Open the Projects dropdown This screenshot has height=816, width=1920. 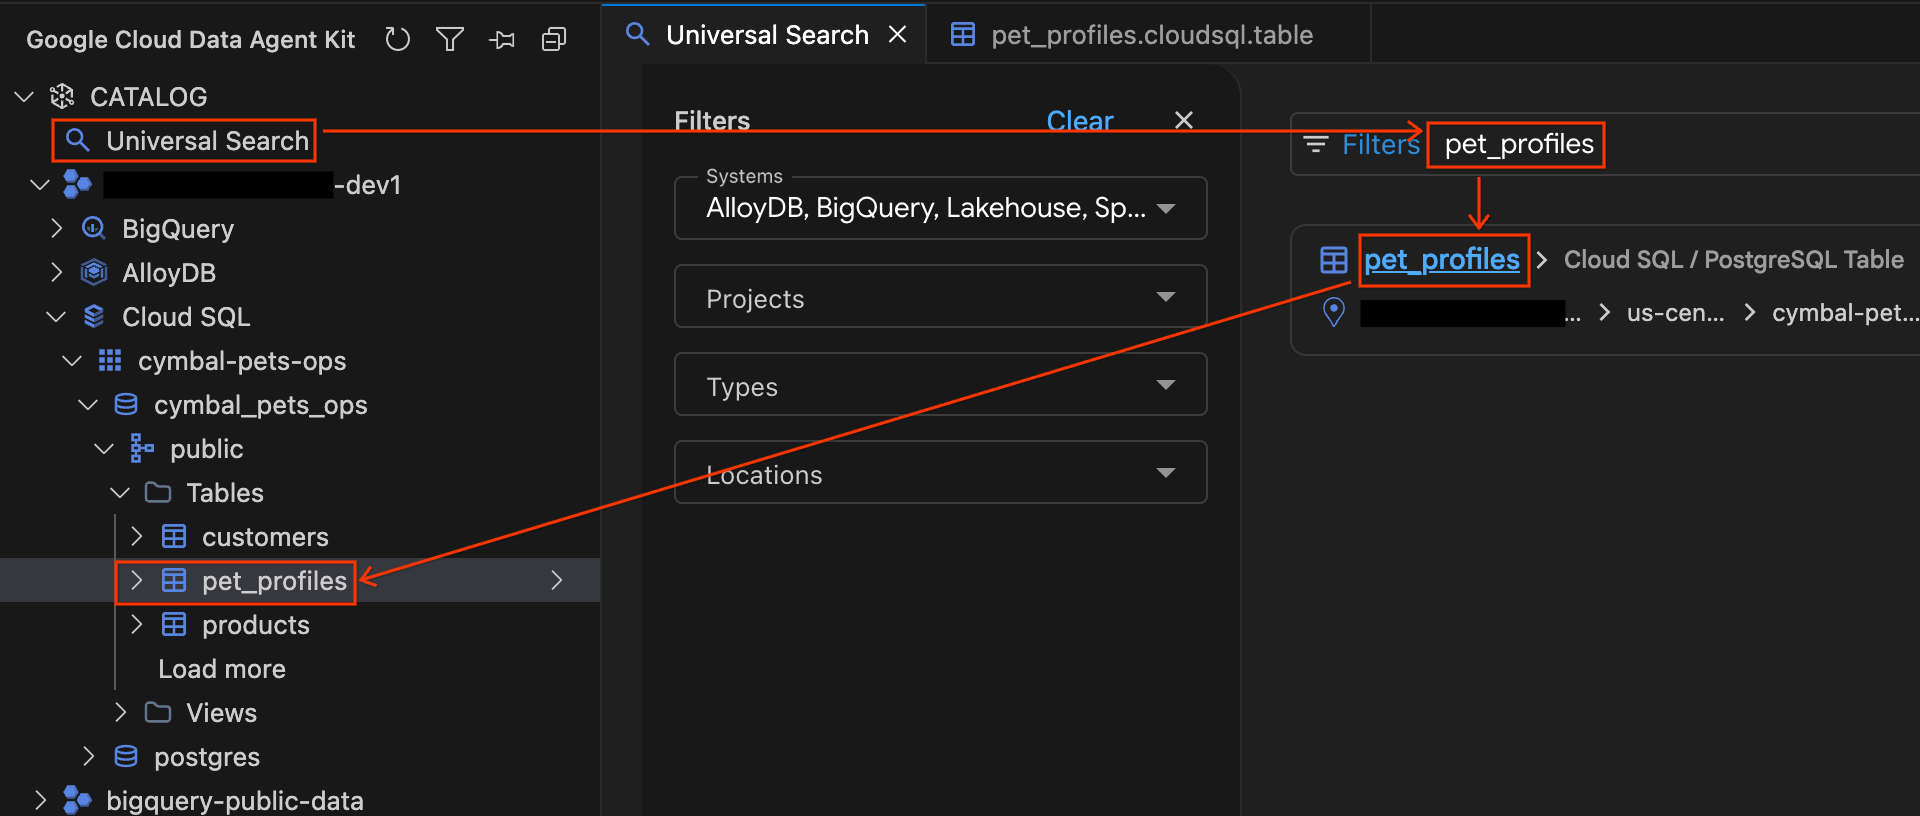(x=940, y=296)
